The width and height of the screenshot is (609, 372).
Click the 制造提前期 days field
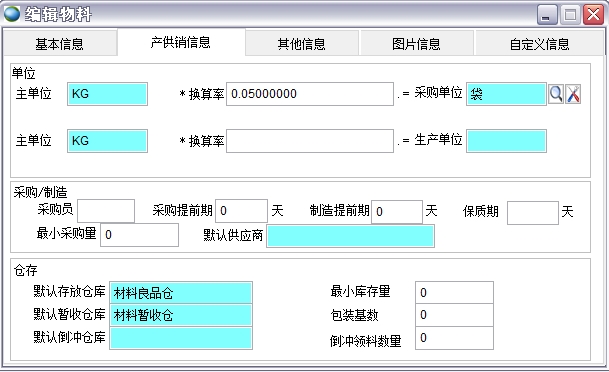point(397,211)
